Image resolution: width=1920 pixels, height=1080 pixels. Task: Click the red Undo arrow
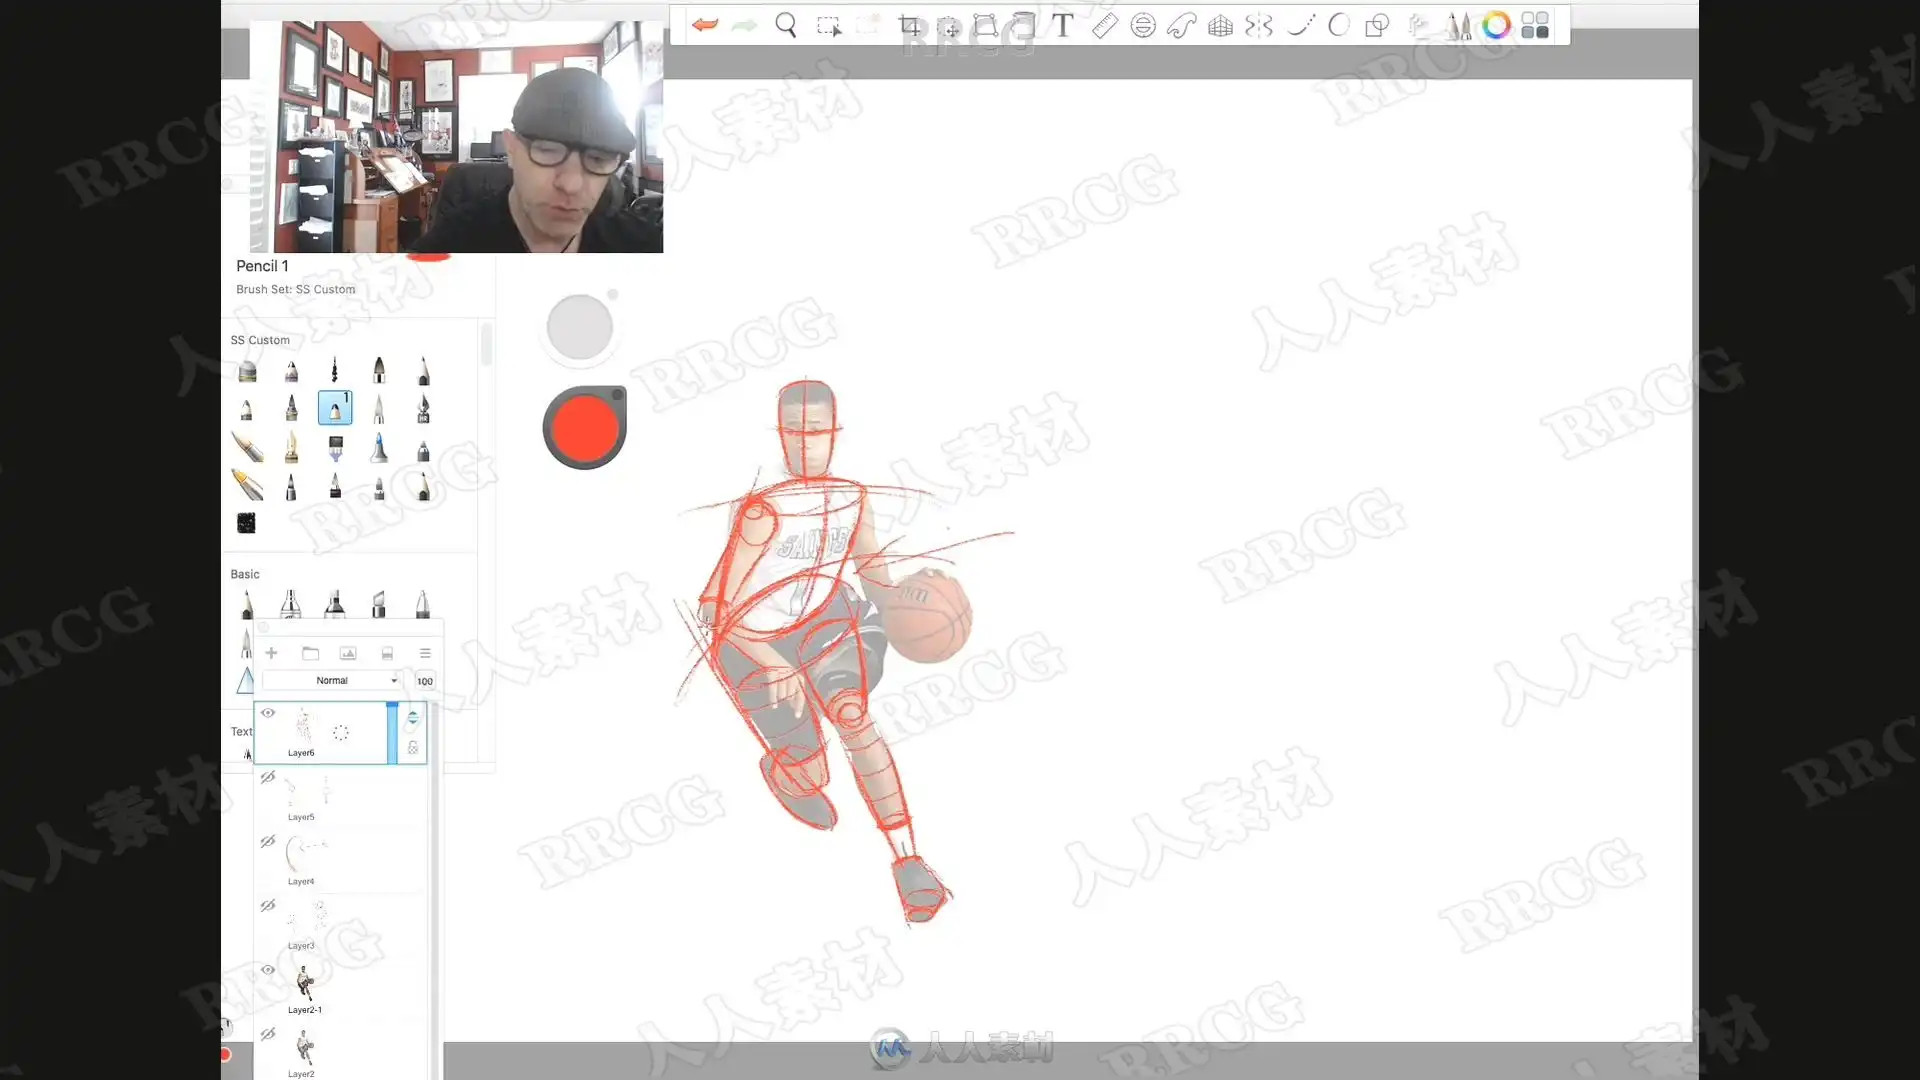[705, 25]
